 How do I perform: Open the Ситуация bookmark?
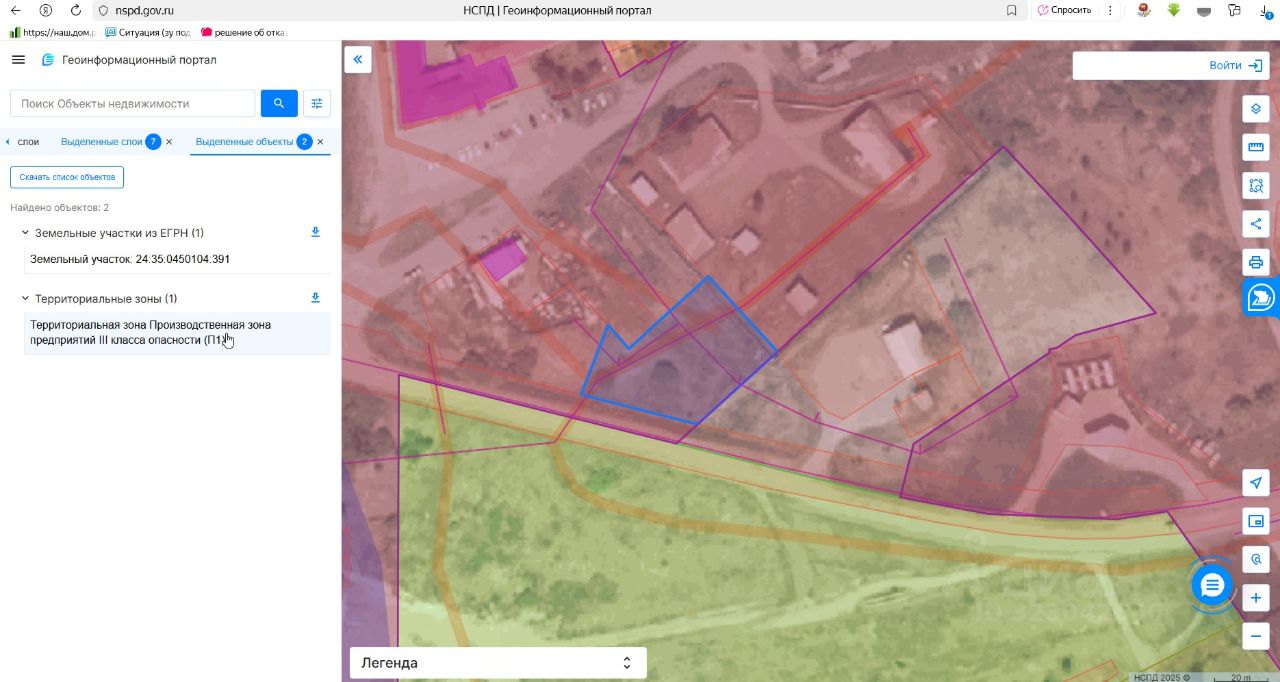[x=148, y=32]
